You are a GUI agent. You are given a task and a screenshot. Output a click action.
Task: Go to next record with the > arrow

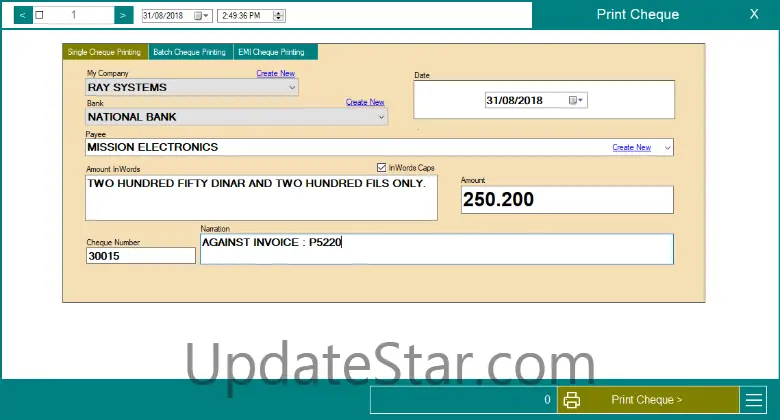(x=123, y=15)
